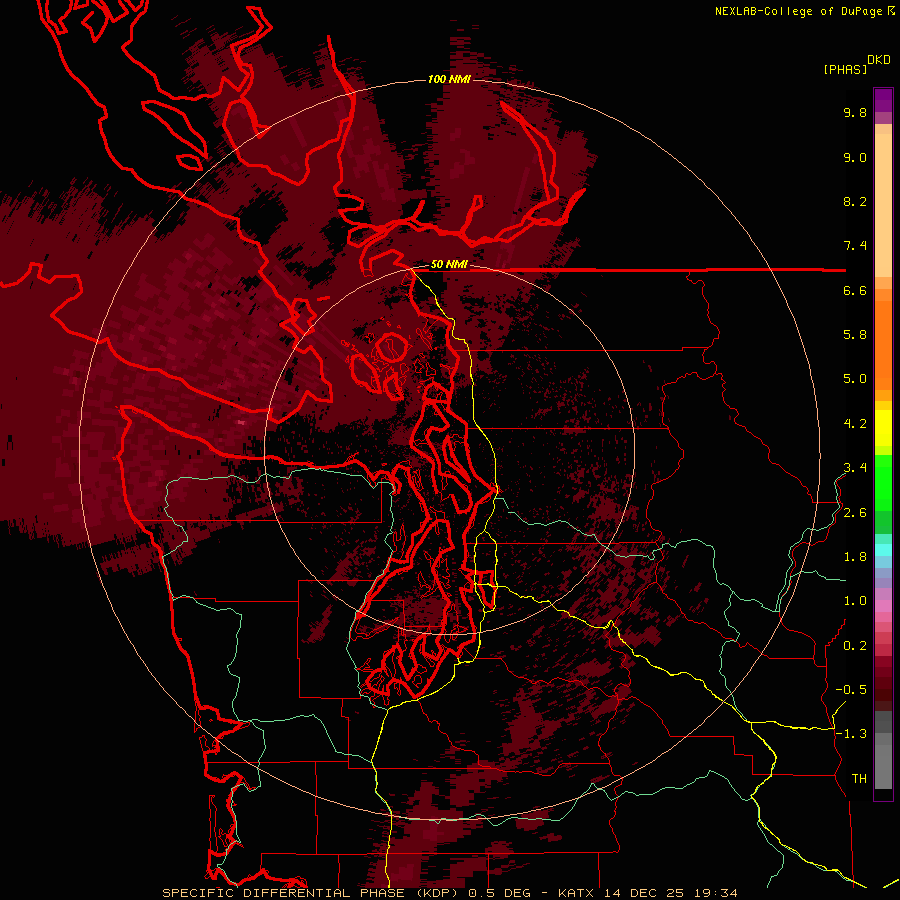Click the TH label on color scale
900x900 pixels.
pyautogui.click(x=859, y=779)
